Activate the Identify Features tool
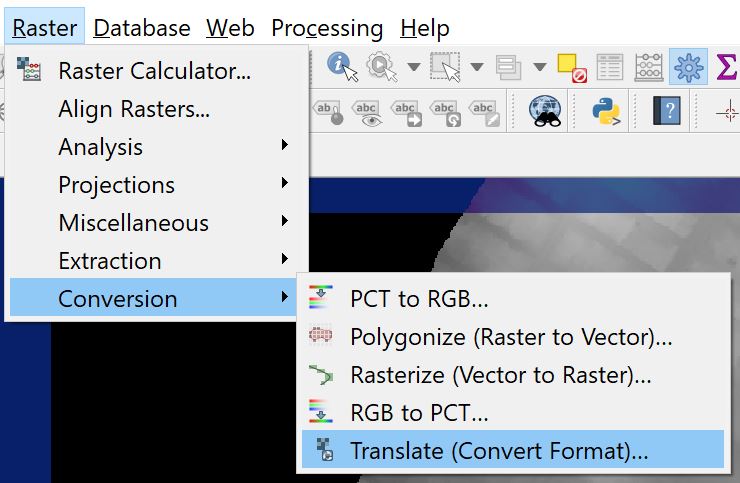 click(x=342, y=67)
